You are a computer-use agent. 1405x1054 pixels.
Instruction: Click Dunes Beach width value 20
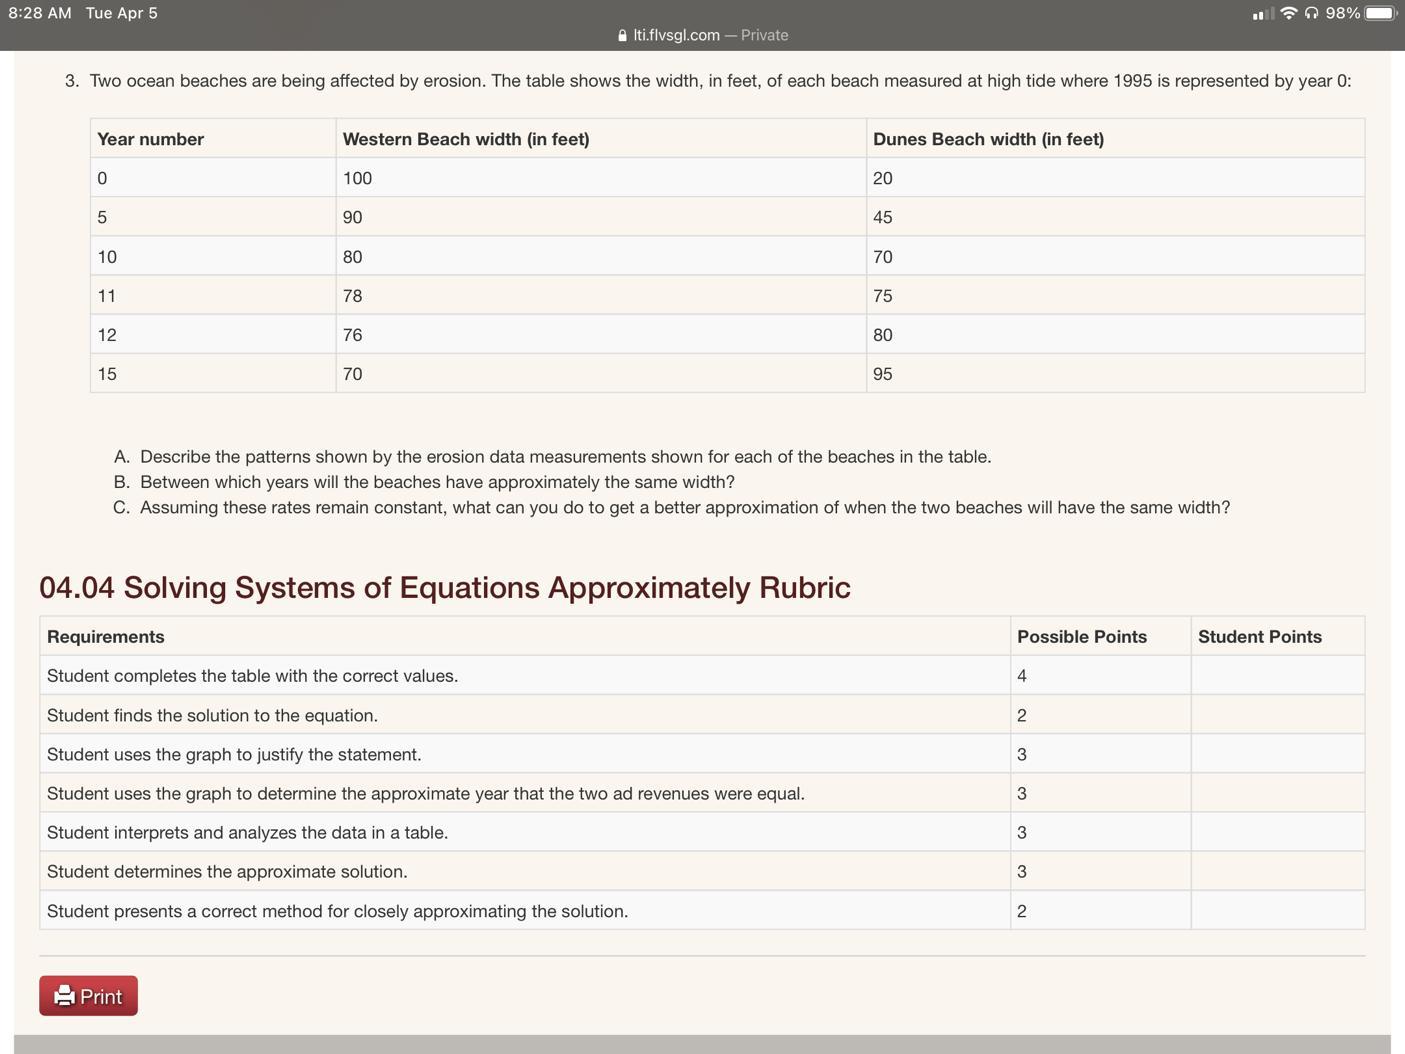point(882,178)
